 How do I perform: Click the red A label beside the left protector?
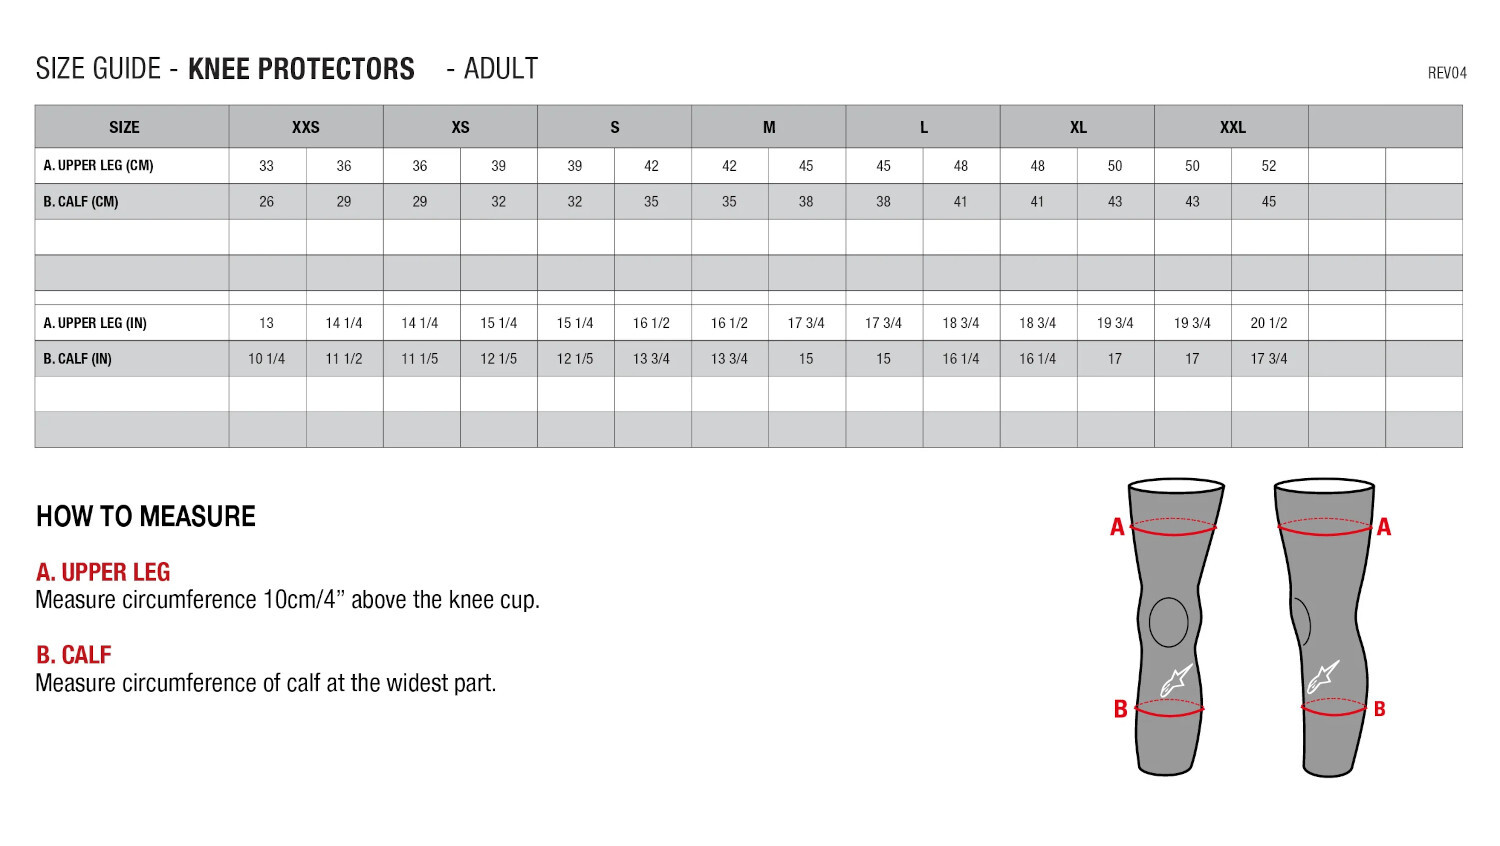coord(1117,527)
